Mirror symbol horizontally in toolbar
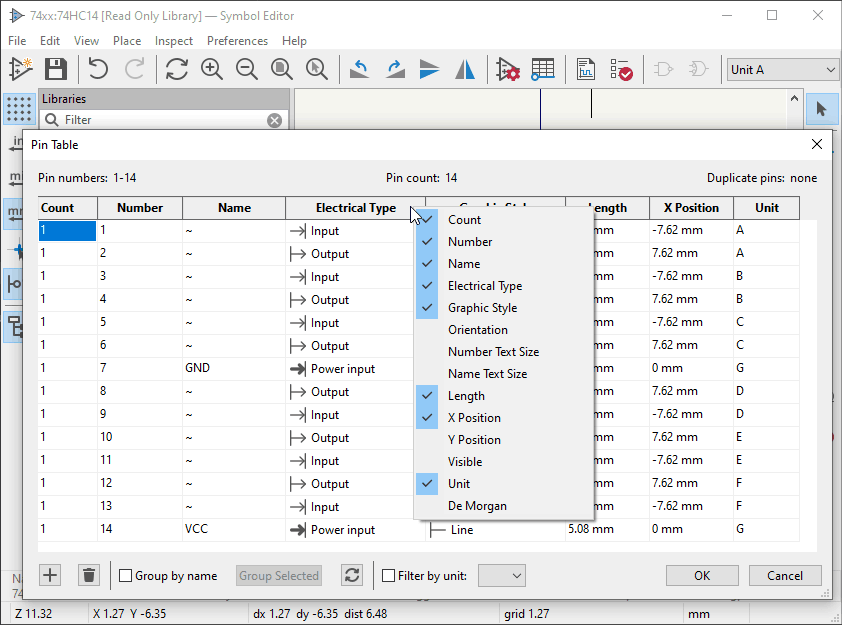Image resolution: width=842 pixels, height=625 pixels. click(x=465, y=69)
